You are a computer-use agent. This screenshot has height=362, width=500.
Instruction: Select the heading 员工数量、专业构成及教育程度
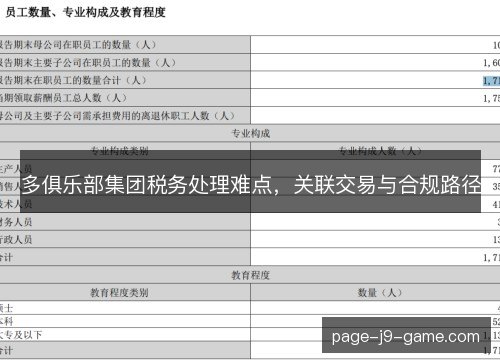86,12
